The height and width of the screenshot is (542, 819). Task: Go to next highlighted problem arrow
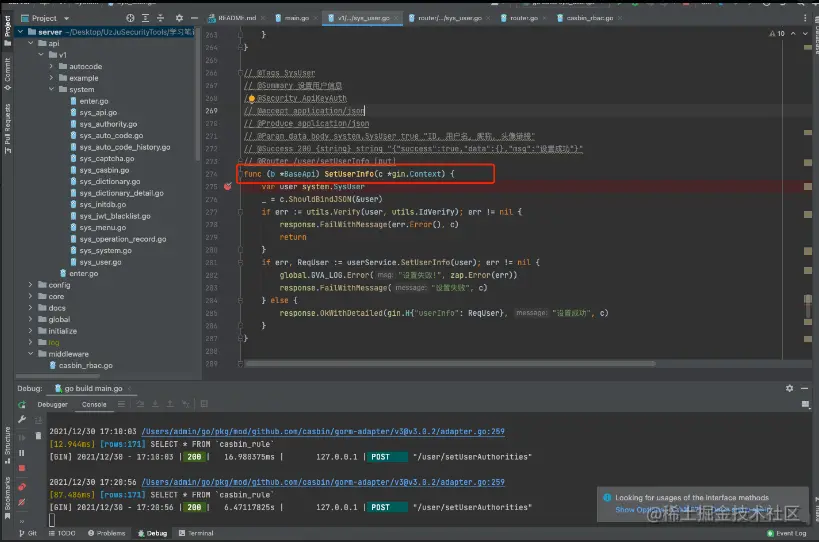pos(805,33)
